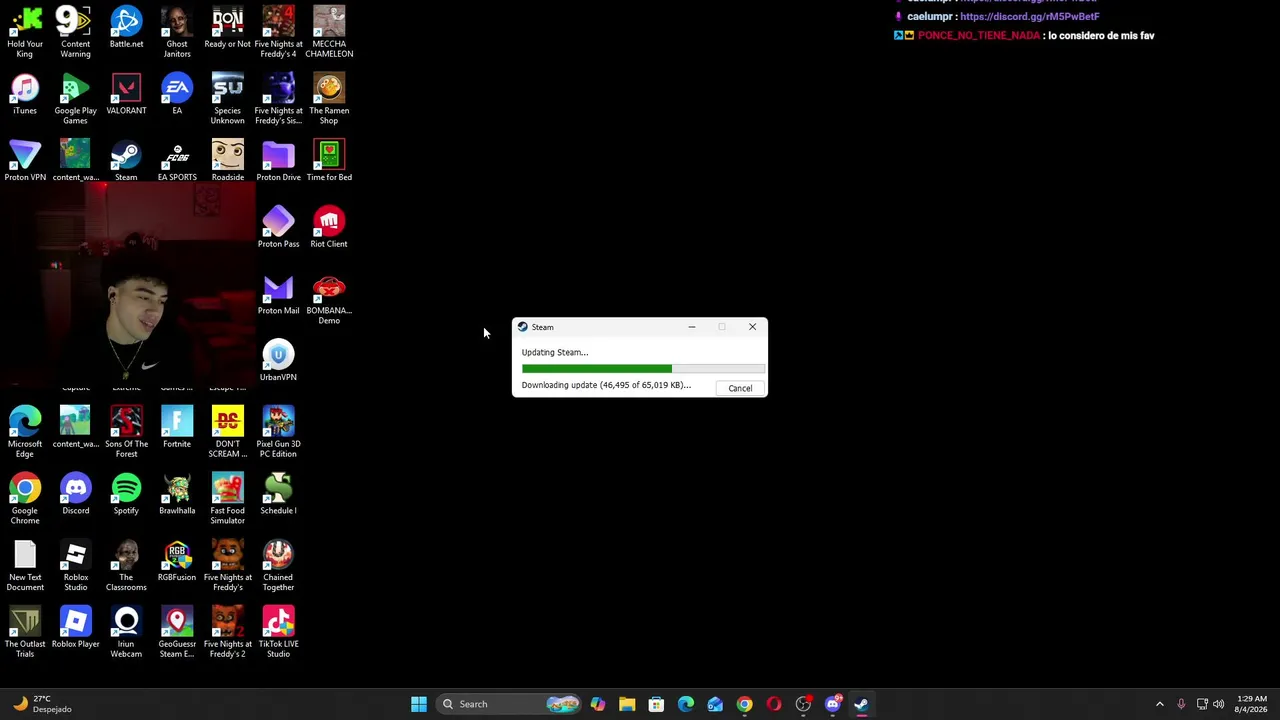This screenshot has width=1280, height=720.
Task: Close the Steam updater window
Action: [752, 327]
